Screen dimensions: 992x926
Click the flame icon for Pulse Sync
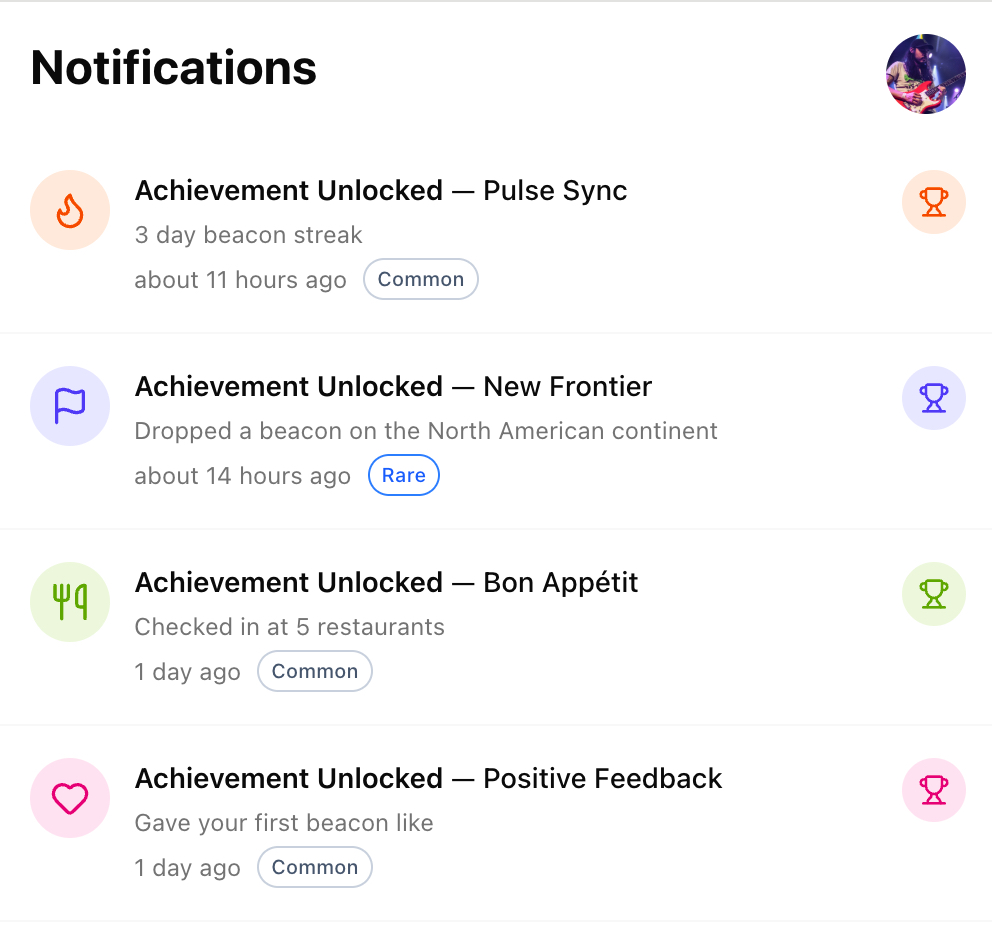pos(70,210)
